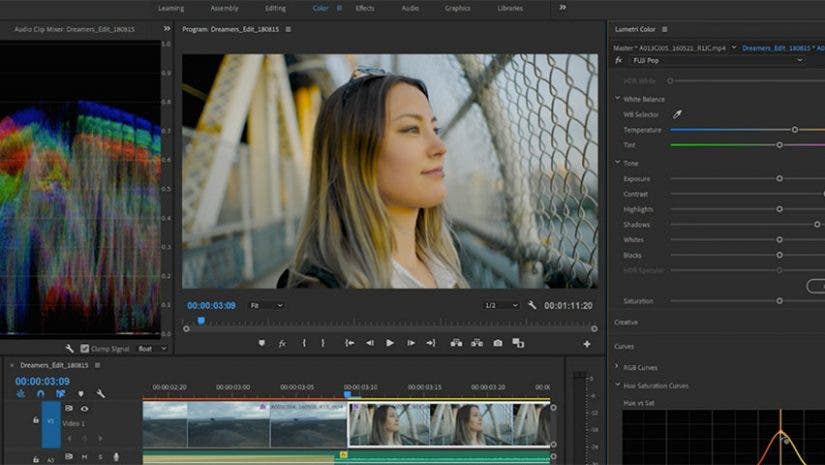825x465 pixels.
Task: Toggle the comparison view button
Action: (x=518, y=343)
